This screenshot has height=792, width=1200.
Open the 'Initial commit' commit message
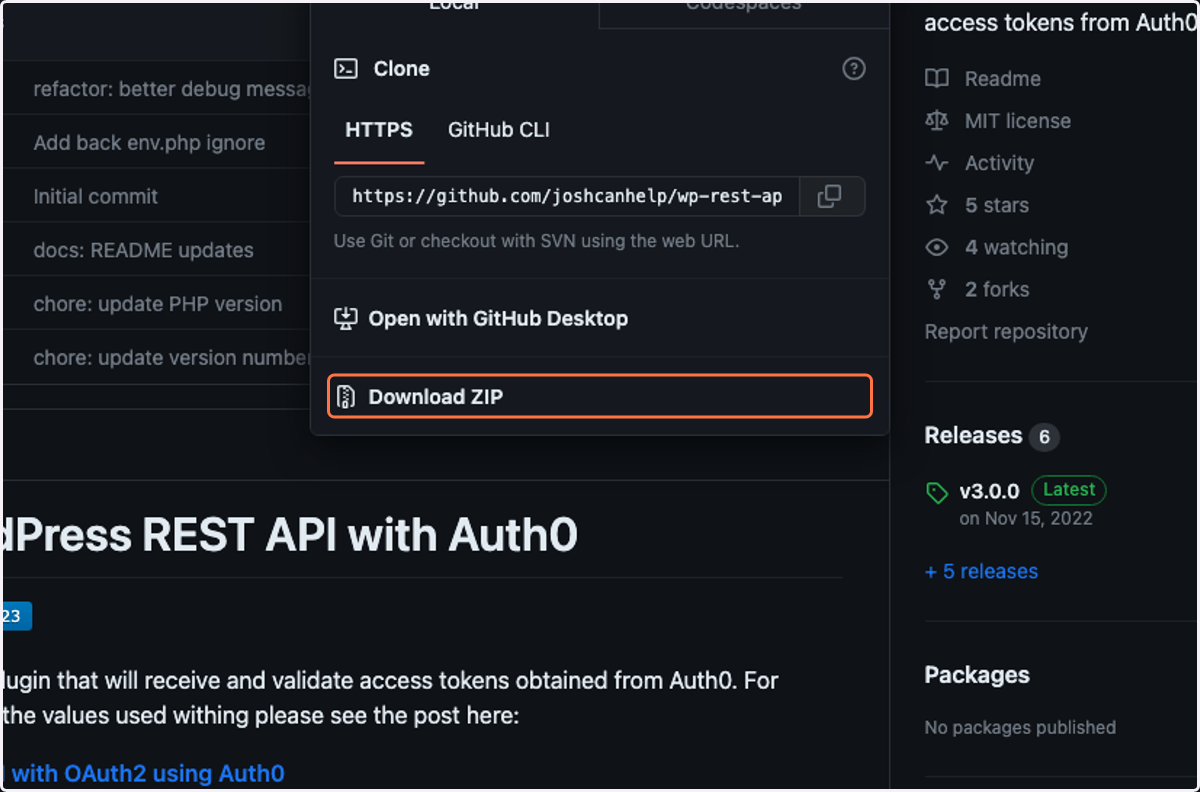[95, 196]
